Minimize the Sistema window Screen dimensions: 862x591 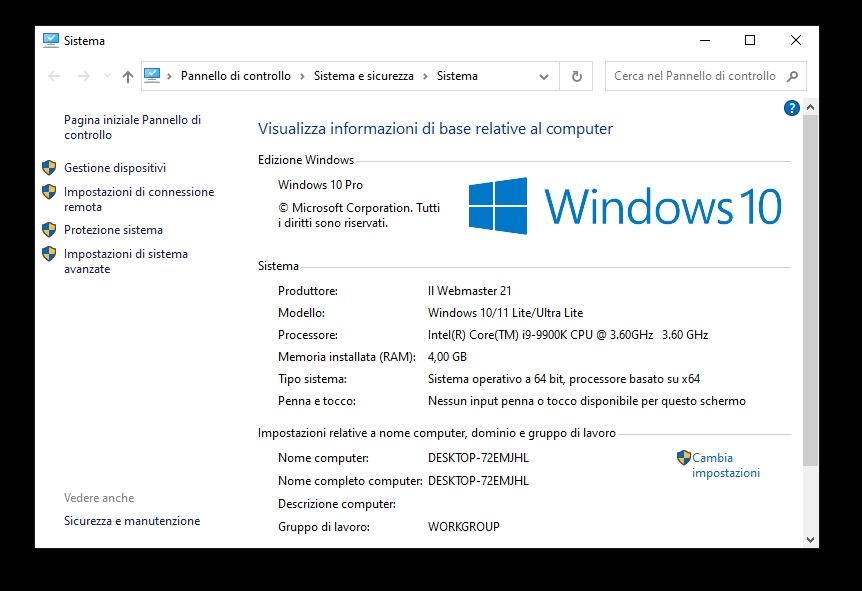705,40
